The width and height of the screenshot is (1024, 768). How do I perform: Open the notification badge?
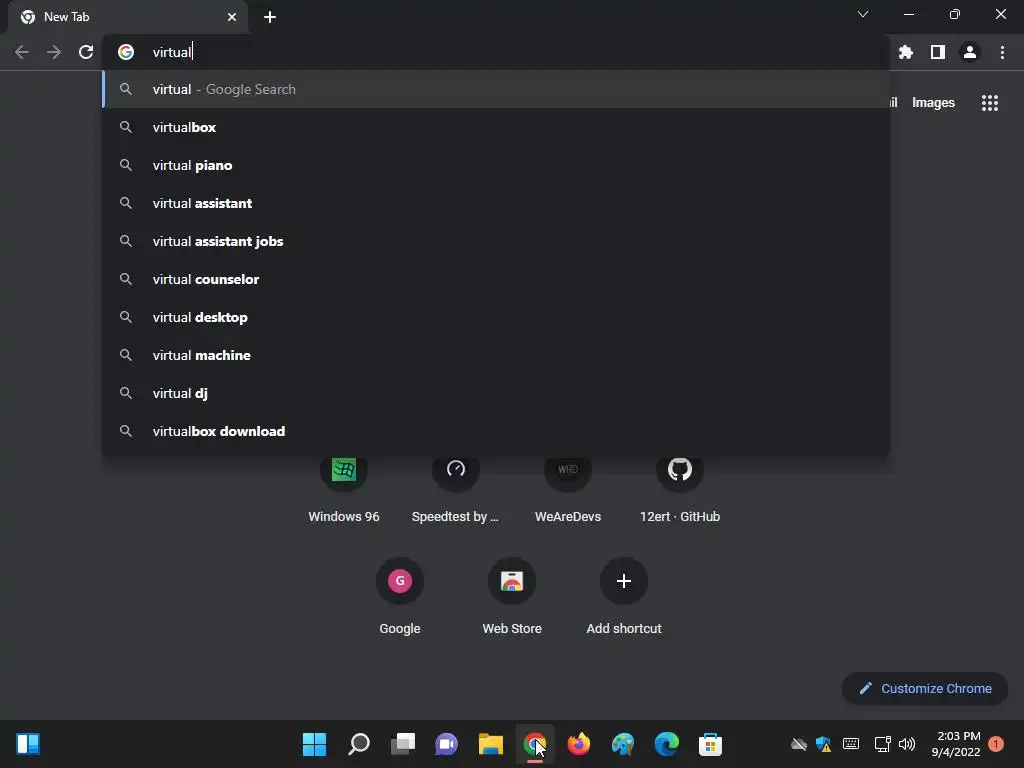[996, 744]
